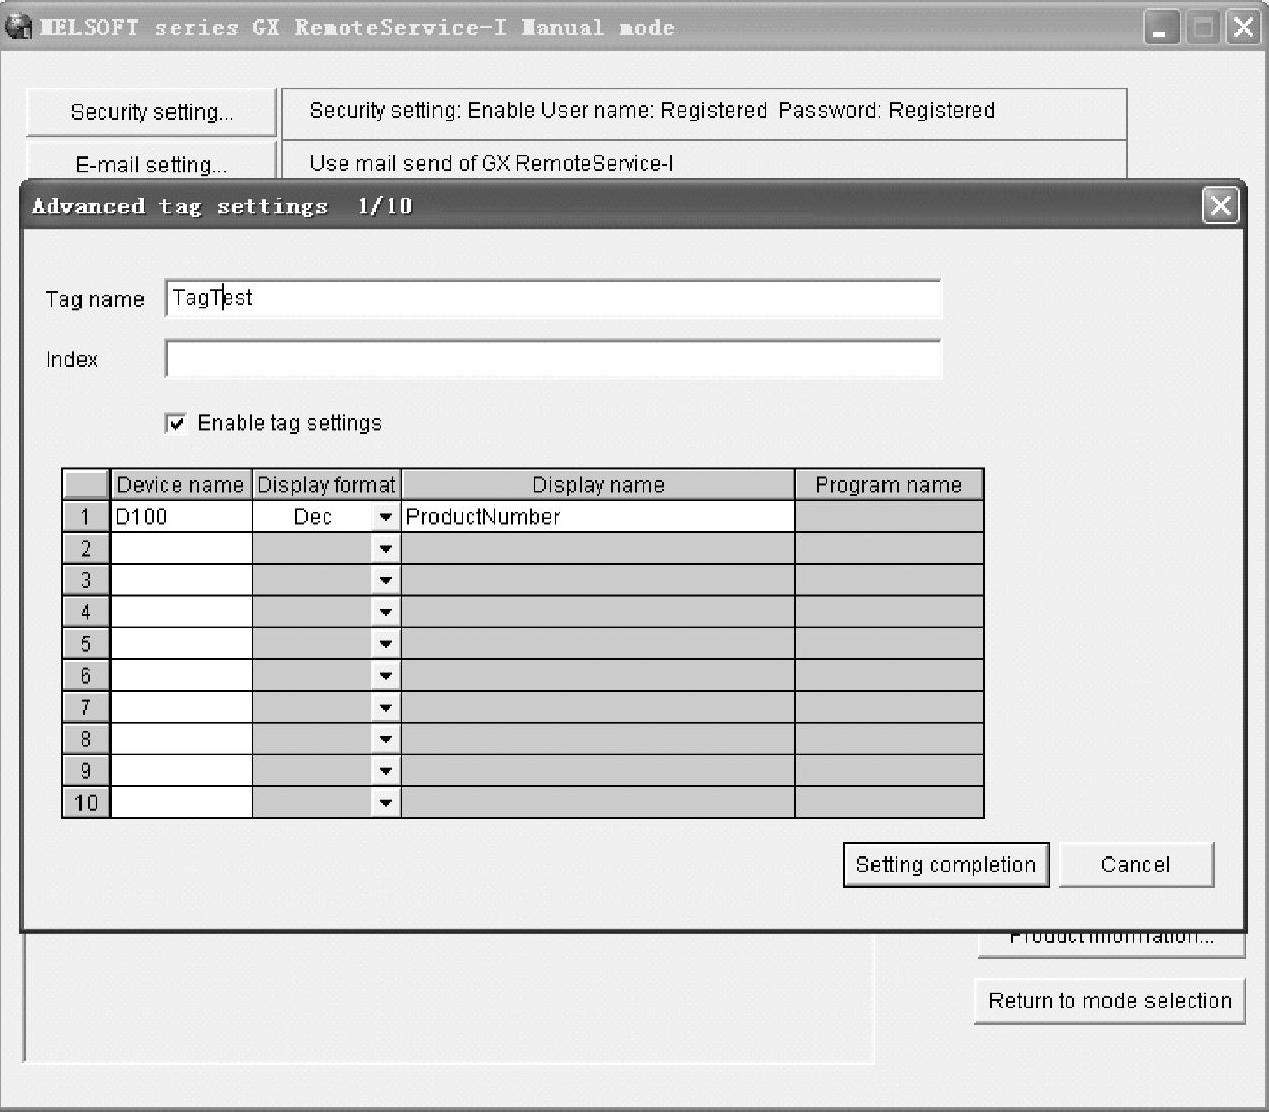This screenshot has width=1269, height=1112.
Task: Click Return to mode selection button
Action: tap(1109, 1001)
